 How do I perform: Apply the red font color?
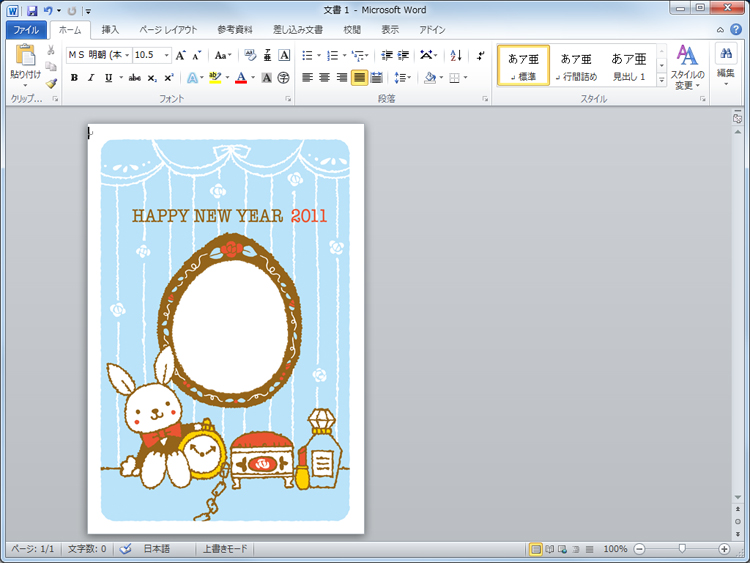tap(241, 77)
